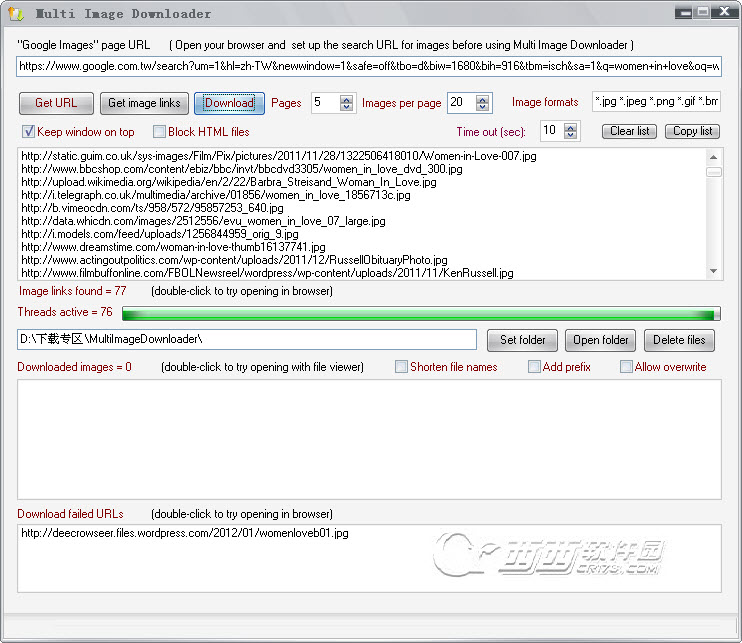Close the Multi Image Downloader window
This screenshot has width=742, height=643.
(724, 12)
